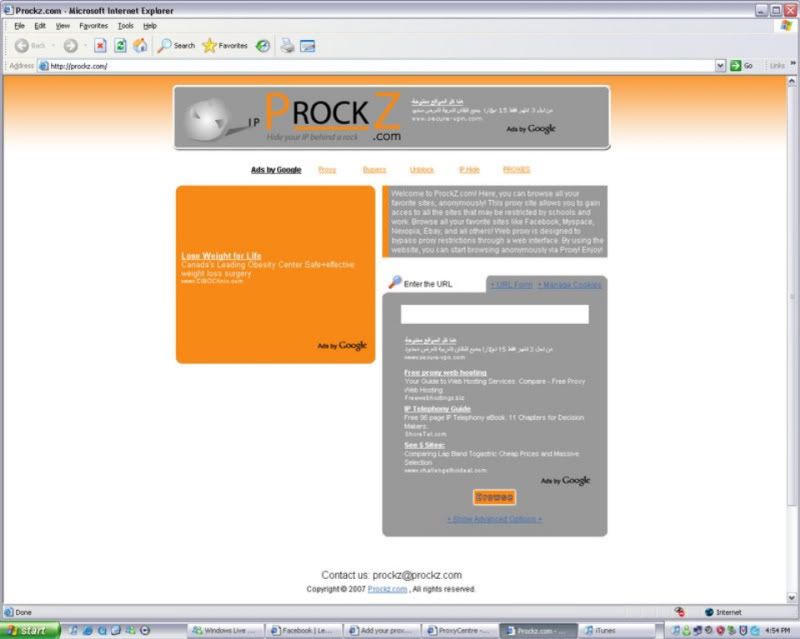Click the Show Advanced Options link
This screenshot has height=639, width=800.
[494, 519]
